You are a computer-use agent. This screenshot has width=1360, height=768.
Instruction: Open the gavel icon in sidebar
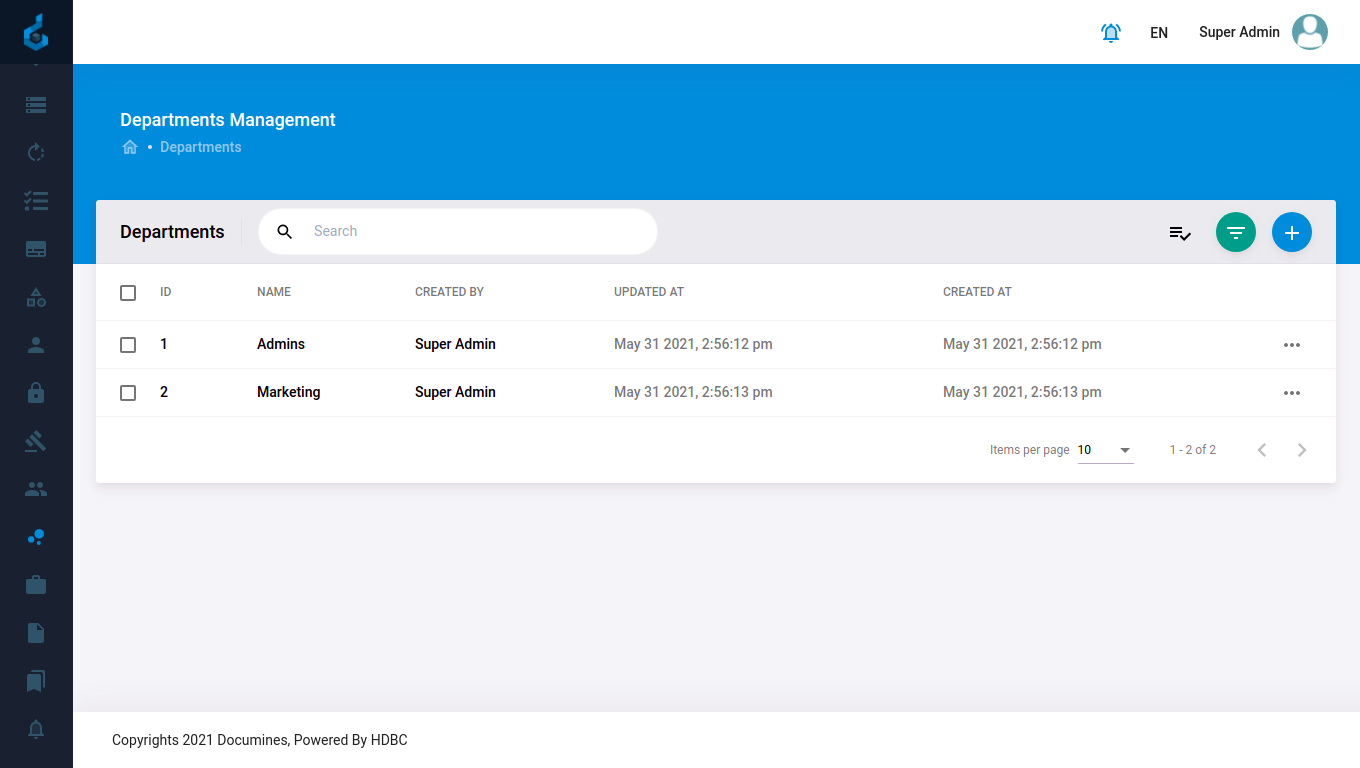click(x=36, y=441)
